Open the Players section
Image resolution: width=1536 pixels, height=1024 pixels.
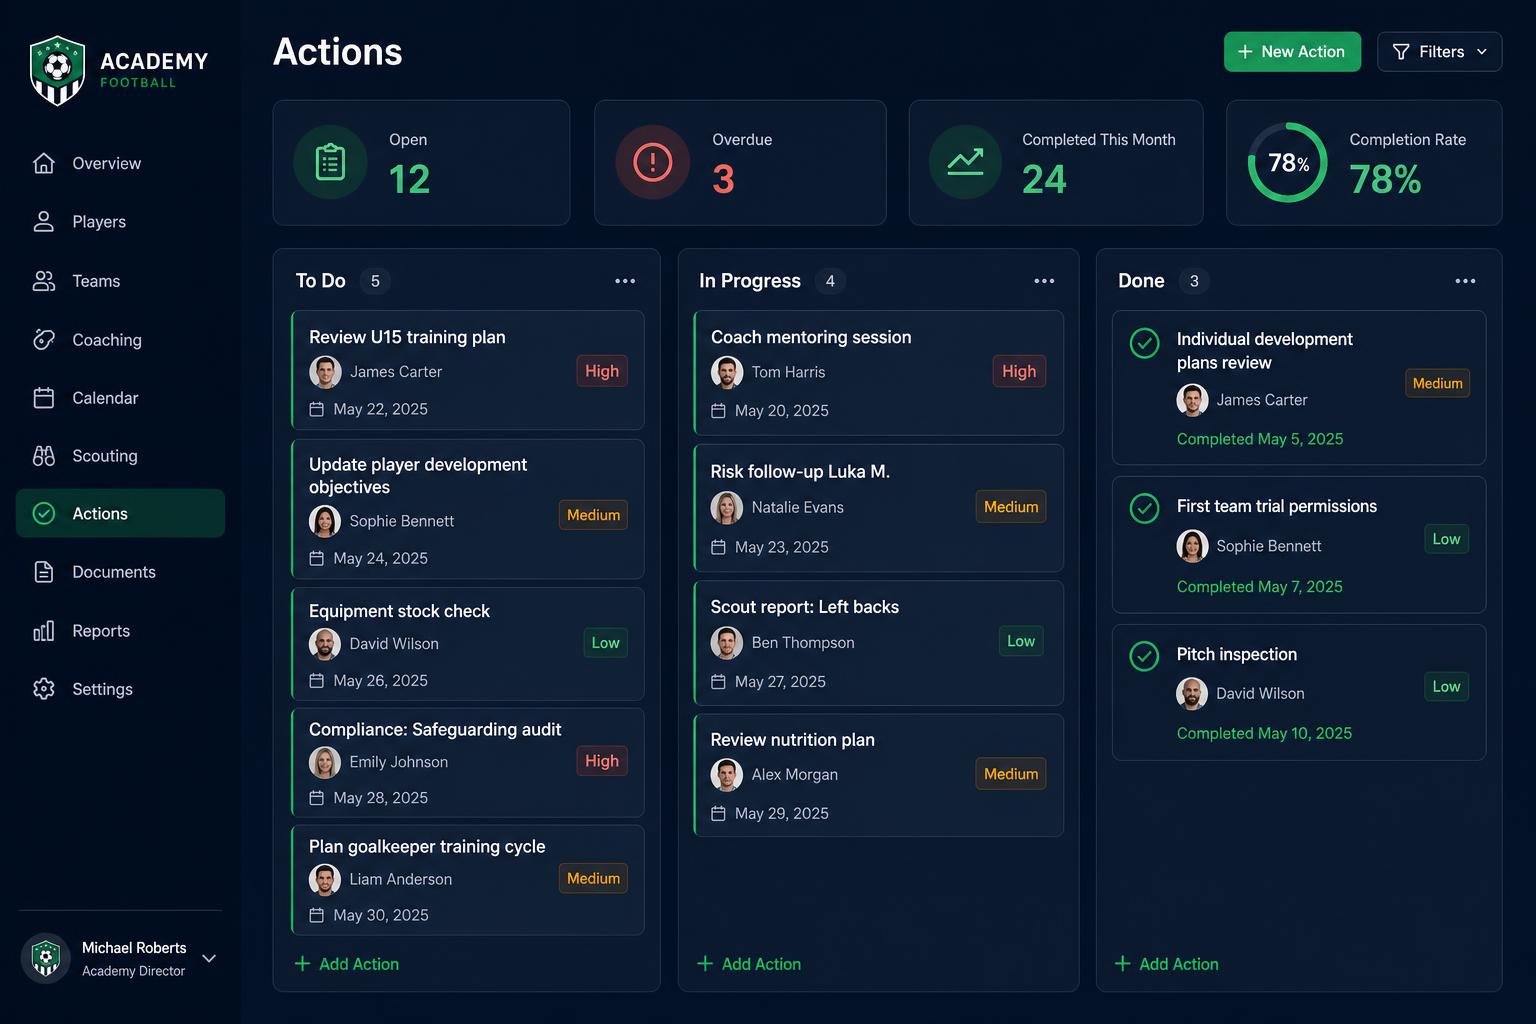point(120,222)
